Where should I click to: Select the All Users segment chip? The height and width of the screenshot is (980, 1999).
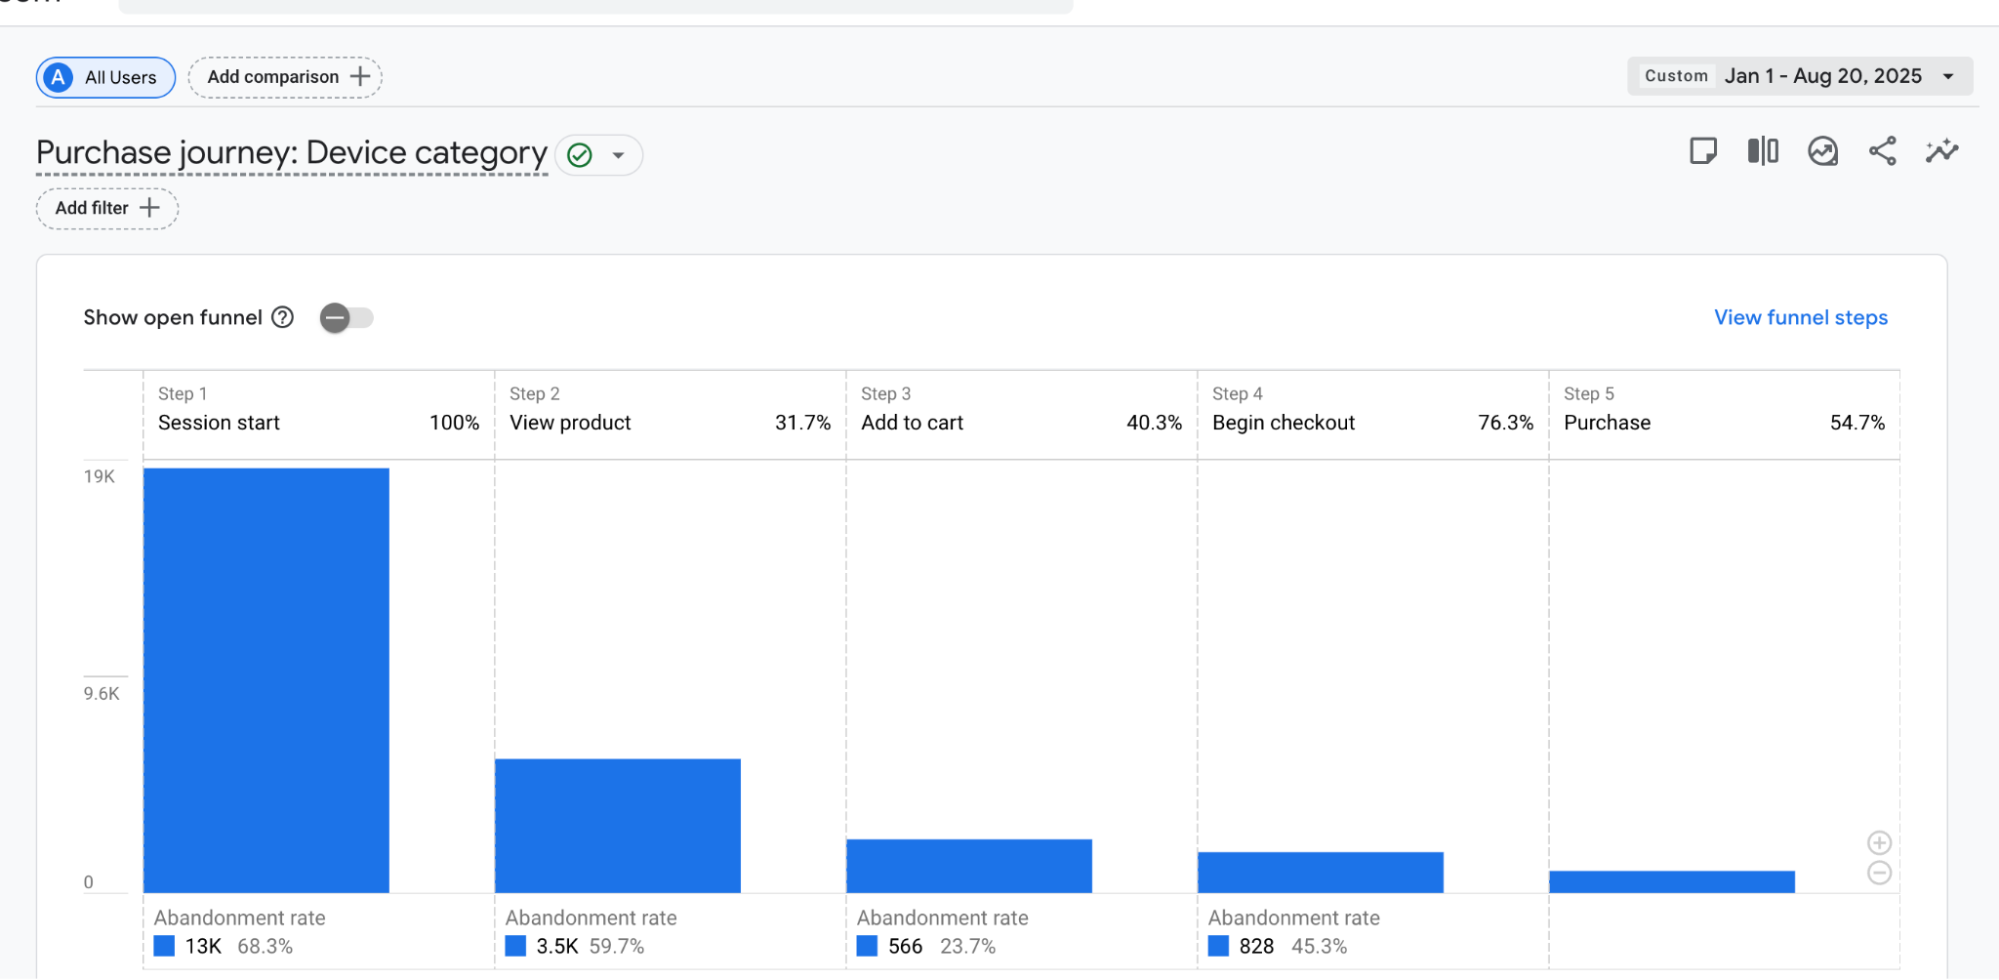(x=106, y=77)
